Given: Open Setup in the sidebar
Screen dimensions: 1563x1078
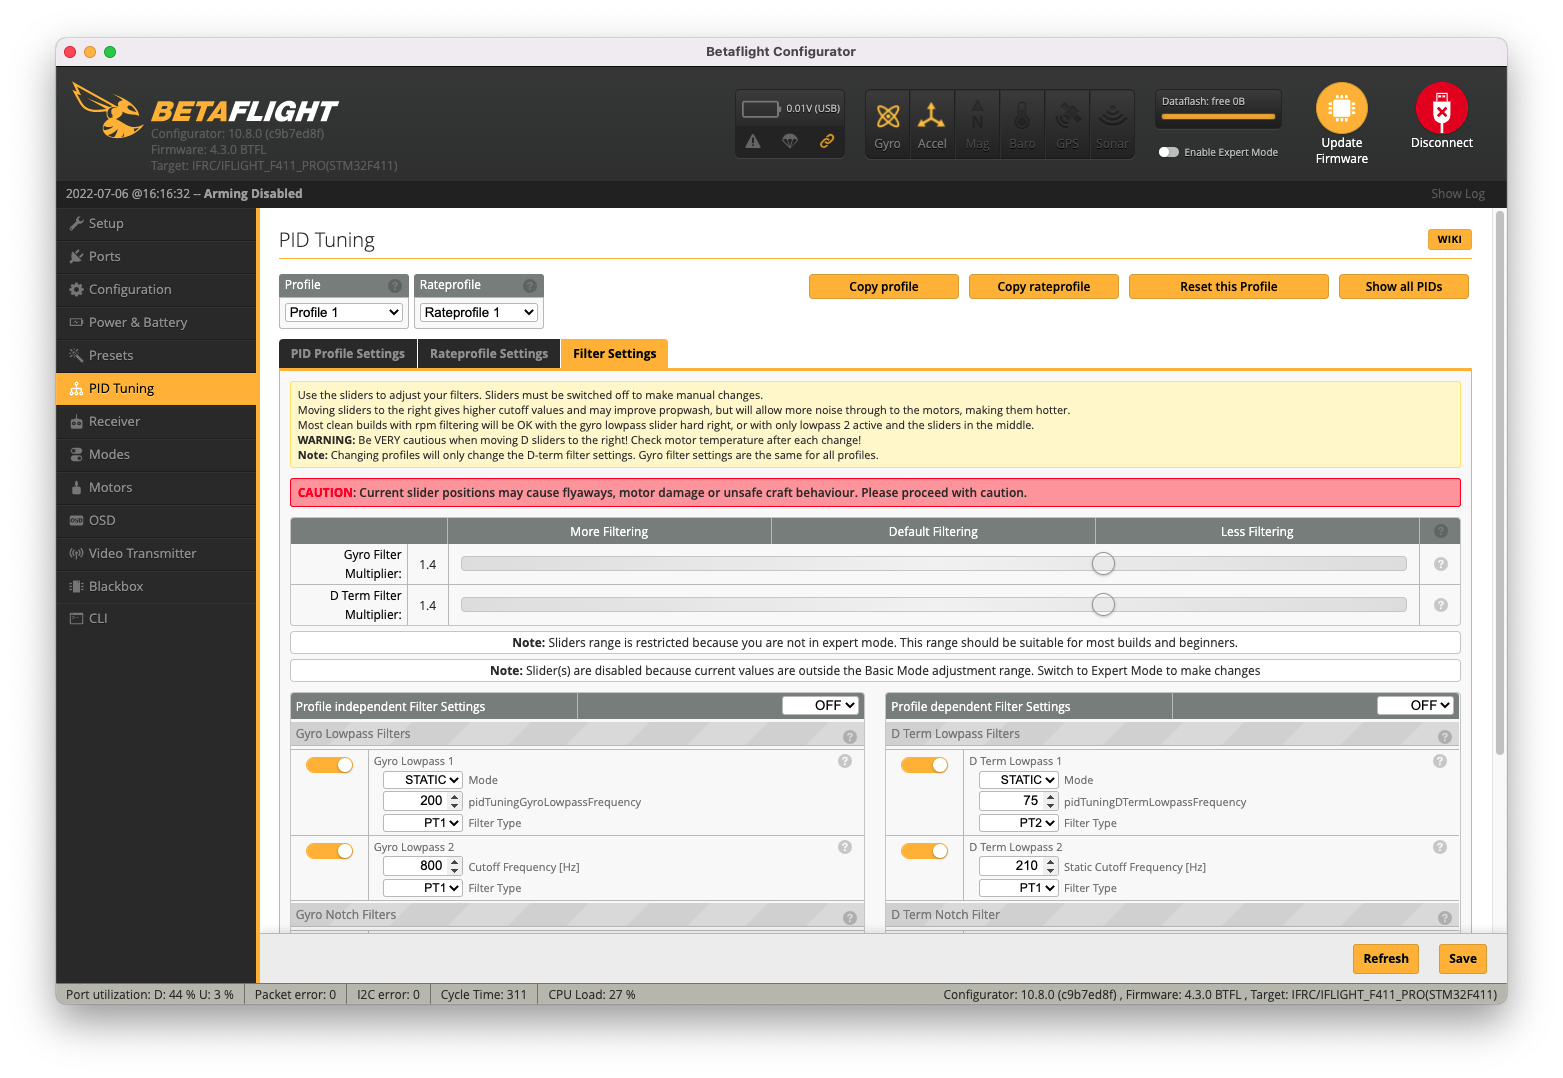Looking at the screenshot, I should 156,224.
